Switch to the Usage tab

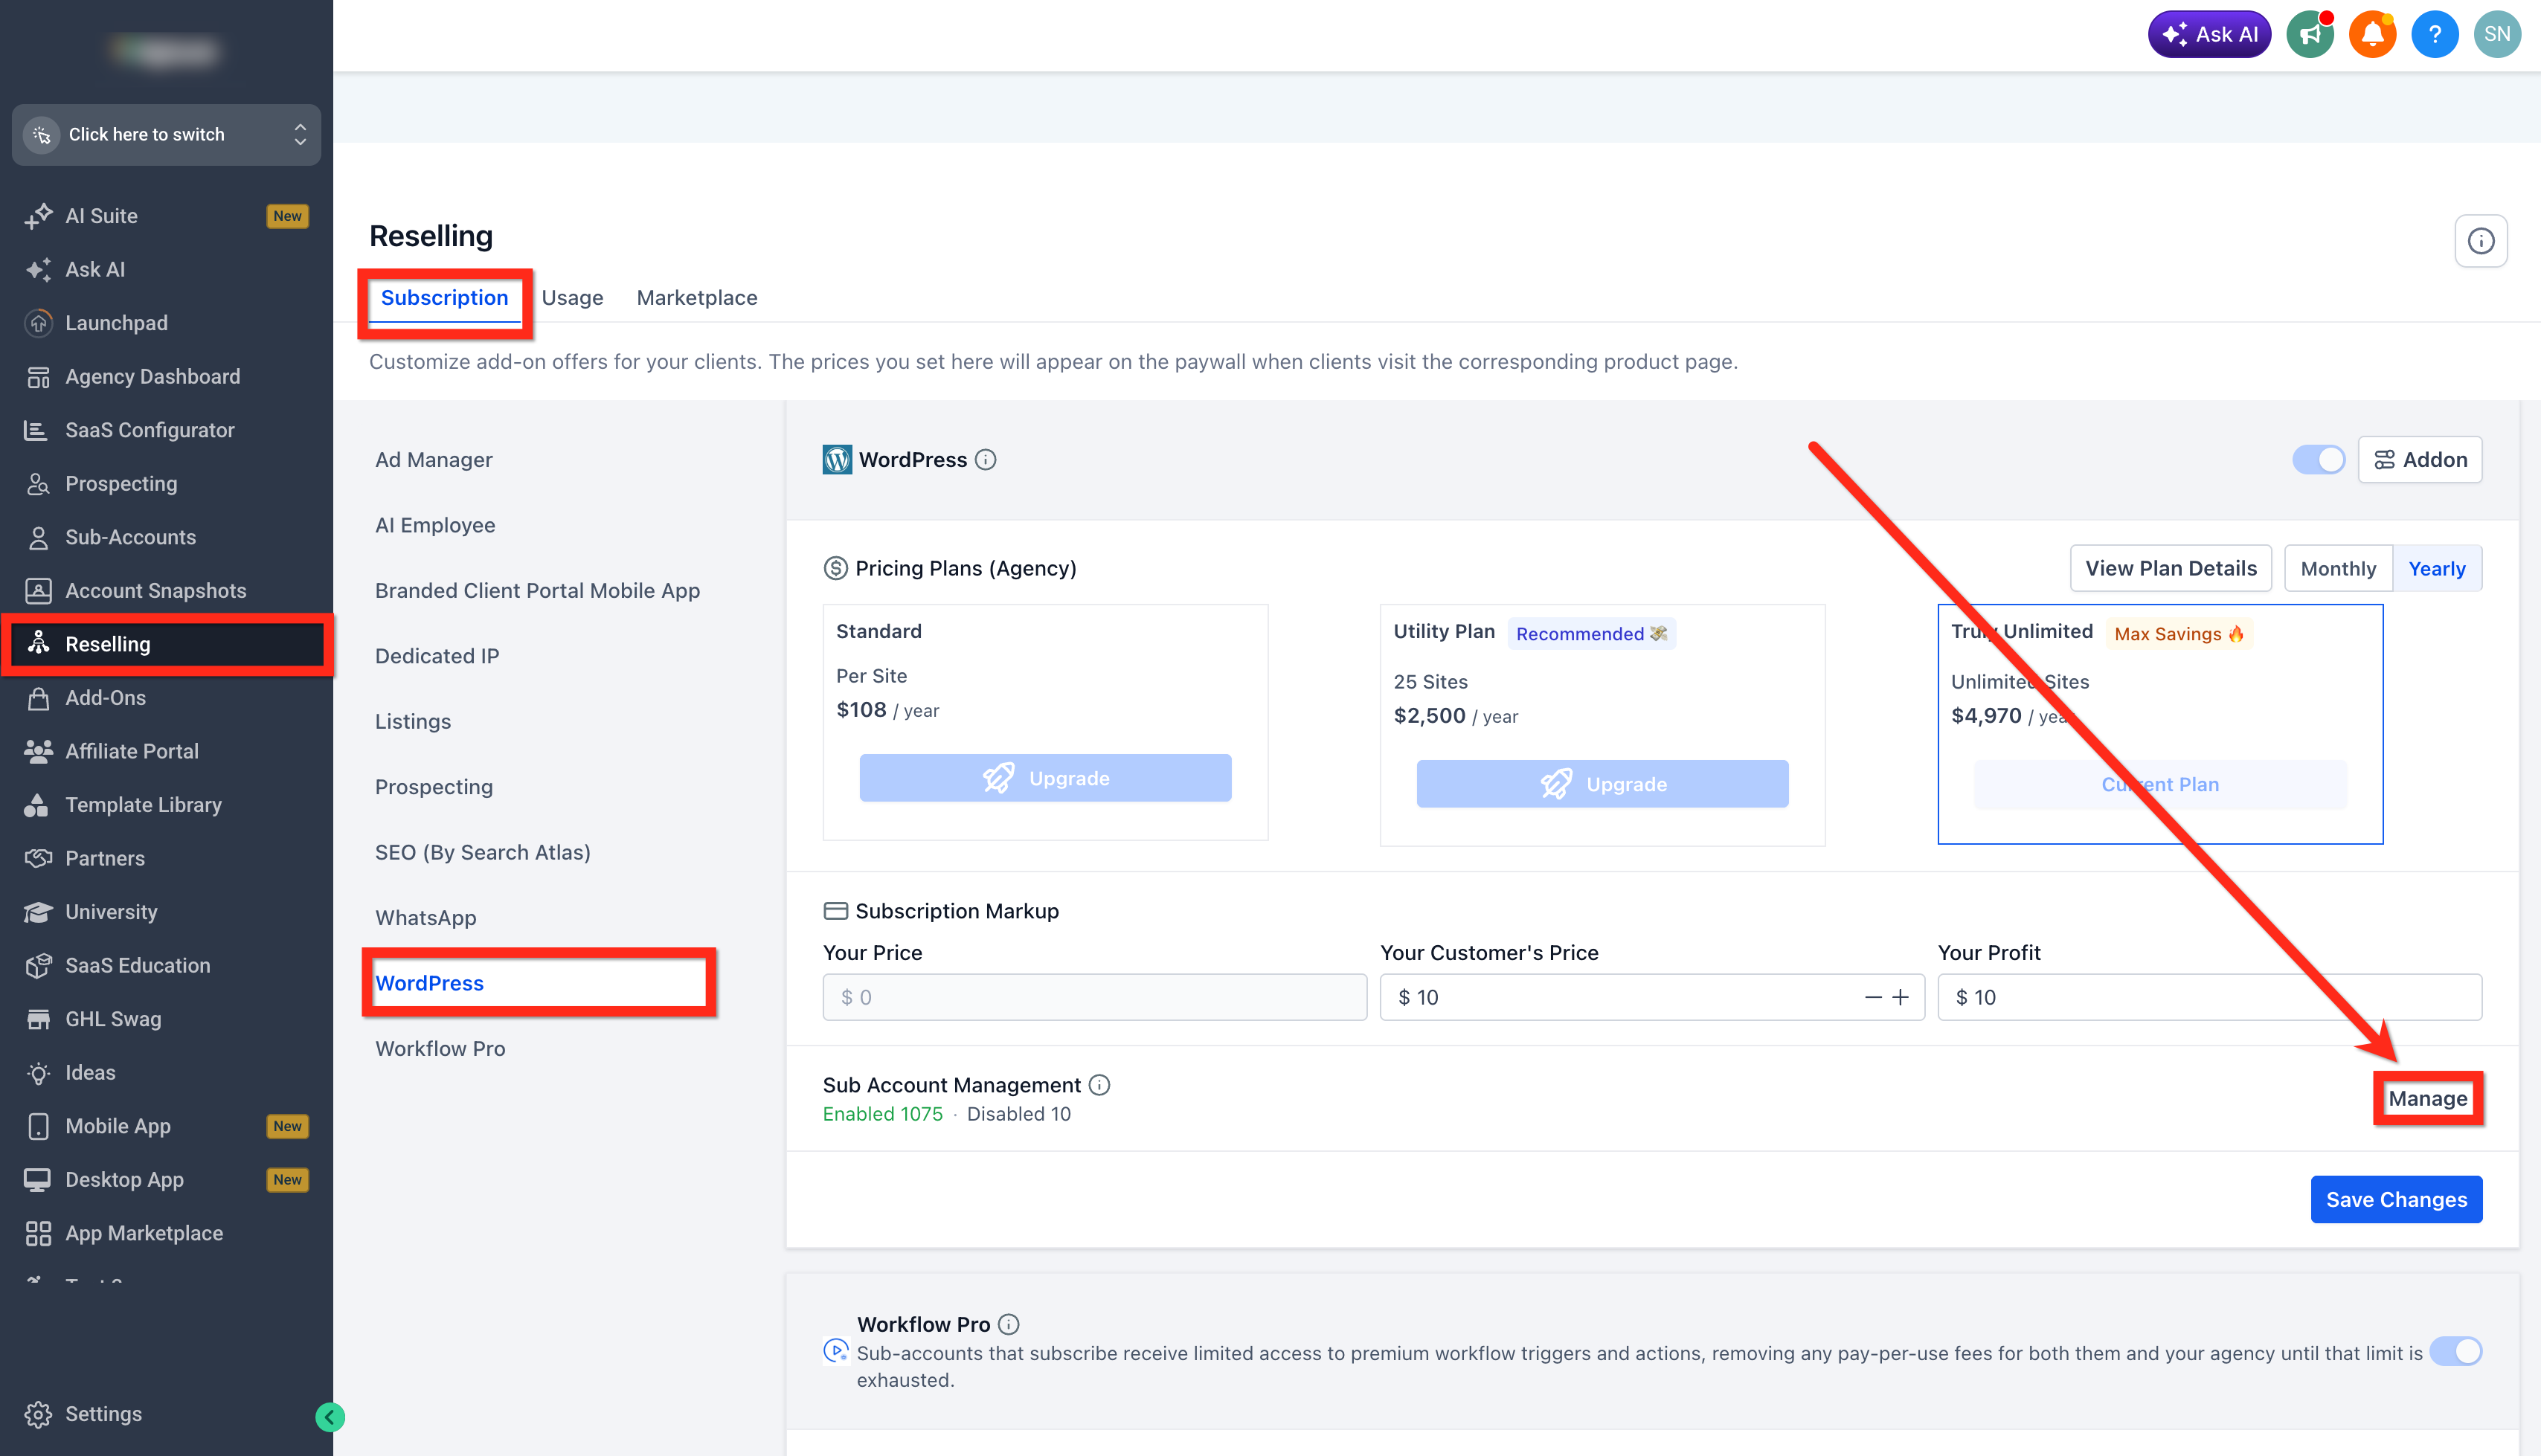tap(572, 298)
